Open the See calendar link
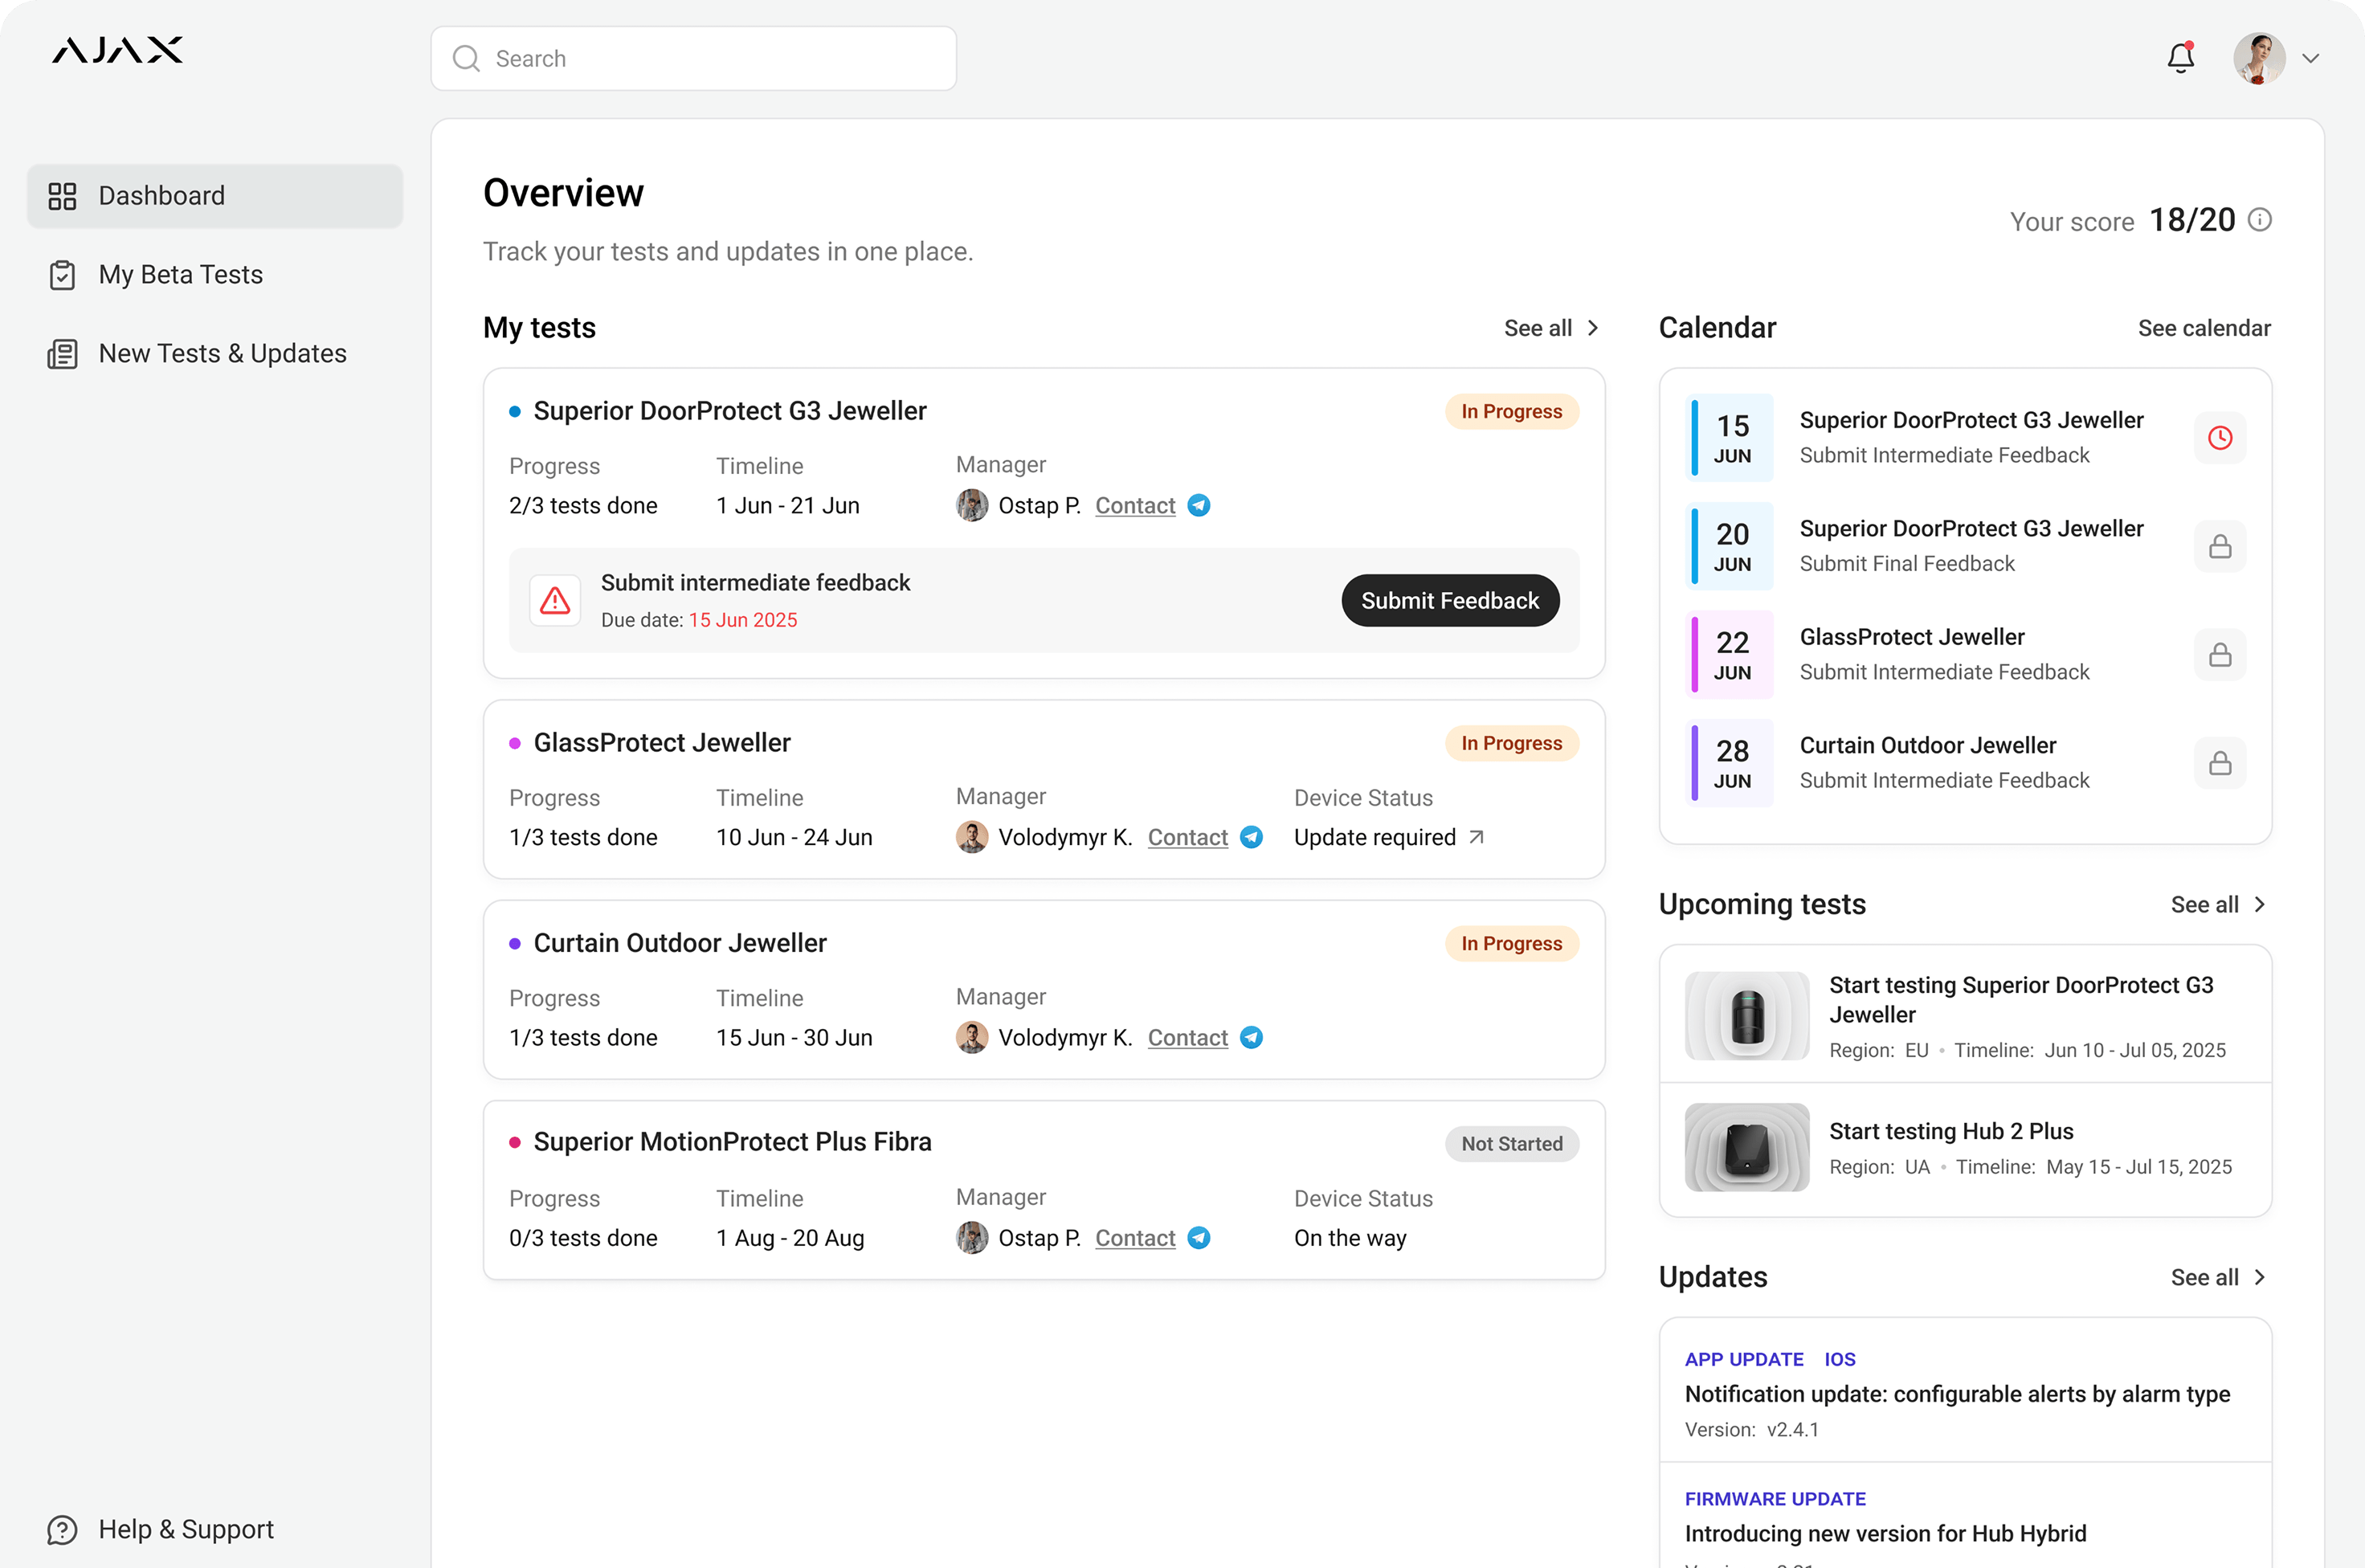The height and width of the screenshot is (1568, 2365). click(x=2204, y=328)
